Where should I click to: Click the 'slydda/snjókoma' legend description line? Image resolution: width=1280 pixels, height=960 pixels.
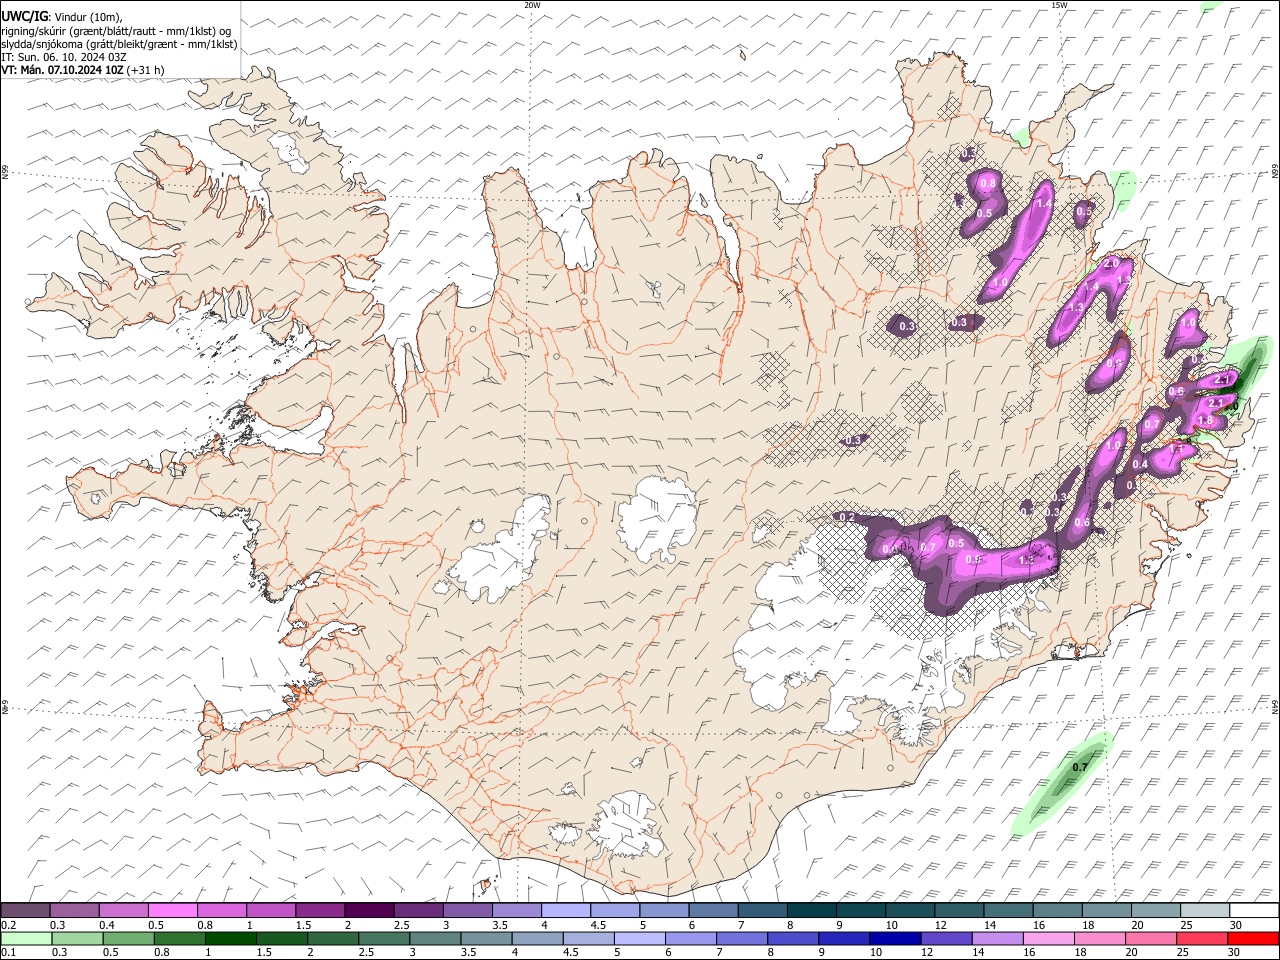120,44
